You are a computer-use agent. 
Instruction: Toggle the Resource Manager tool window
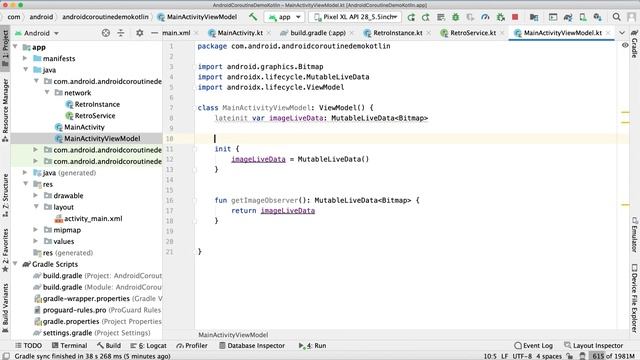coord(5,110)
